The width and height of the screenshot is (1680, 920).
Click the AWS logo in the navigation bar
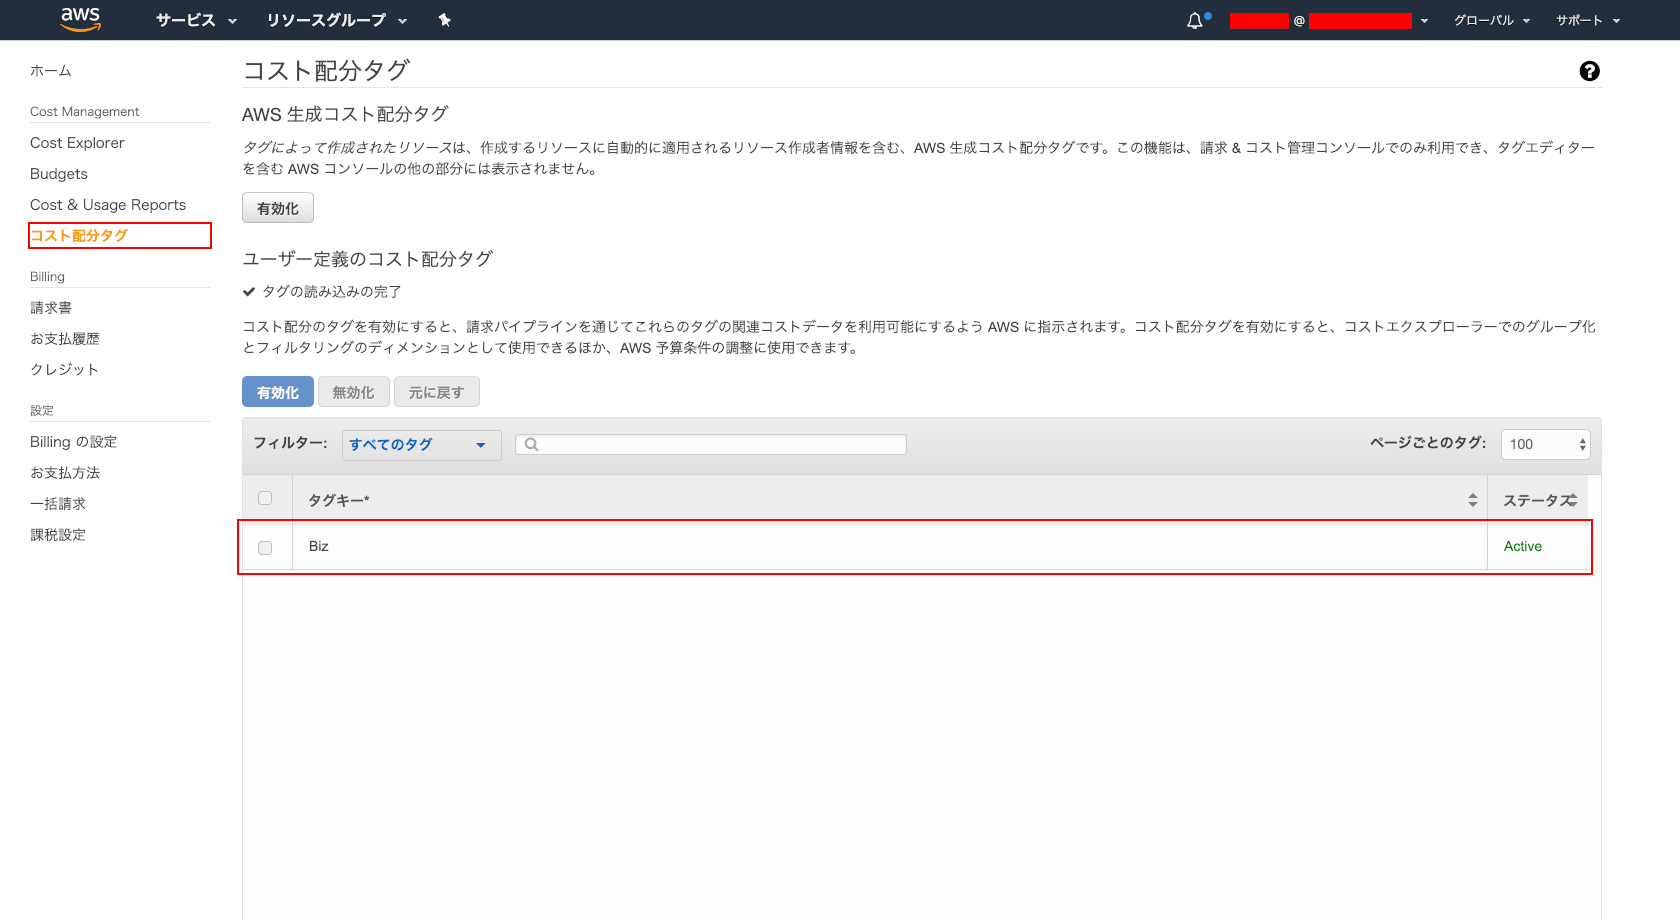click(x=80, y=19)
